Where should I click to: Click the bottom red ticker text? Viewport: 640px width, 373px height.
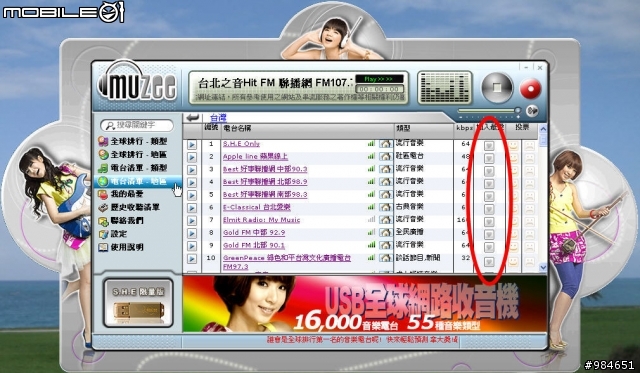pos(362,340)
